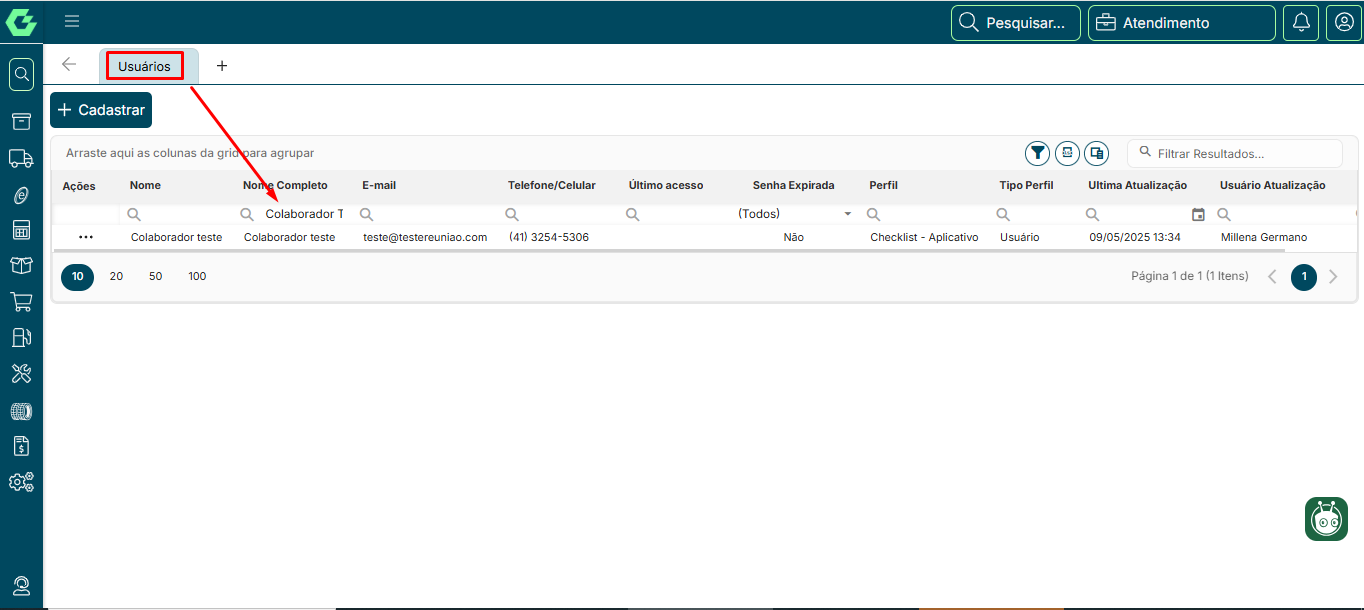
Task: Sort by Tipo Perfil column header
Action: (x=1026, y=186)
